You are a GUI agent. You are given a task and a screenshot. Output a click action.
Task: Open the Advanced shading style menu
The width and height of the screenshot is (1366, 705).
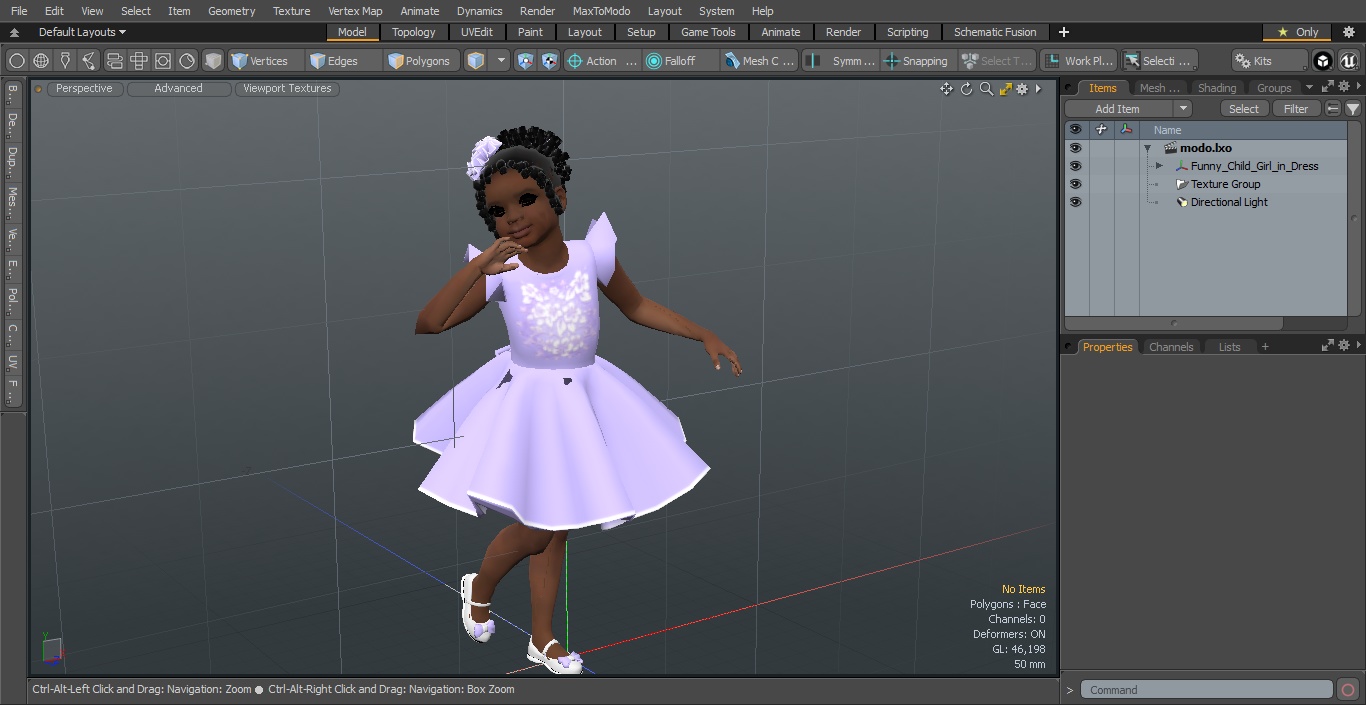178,88
